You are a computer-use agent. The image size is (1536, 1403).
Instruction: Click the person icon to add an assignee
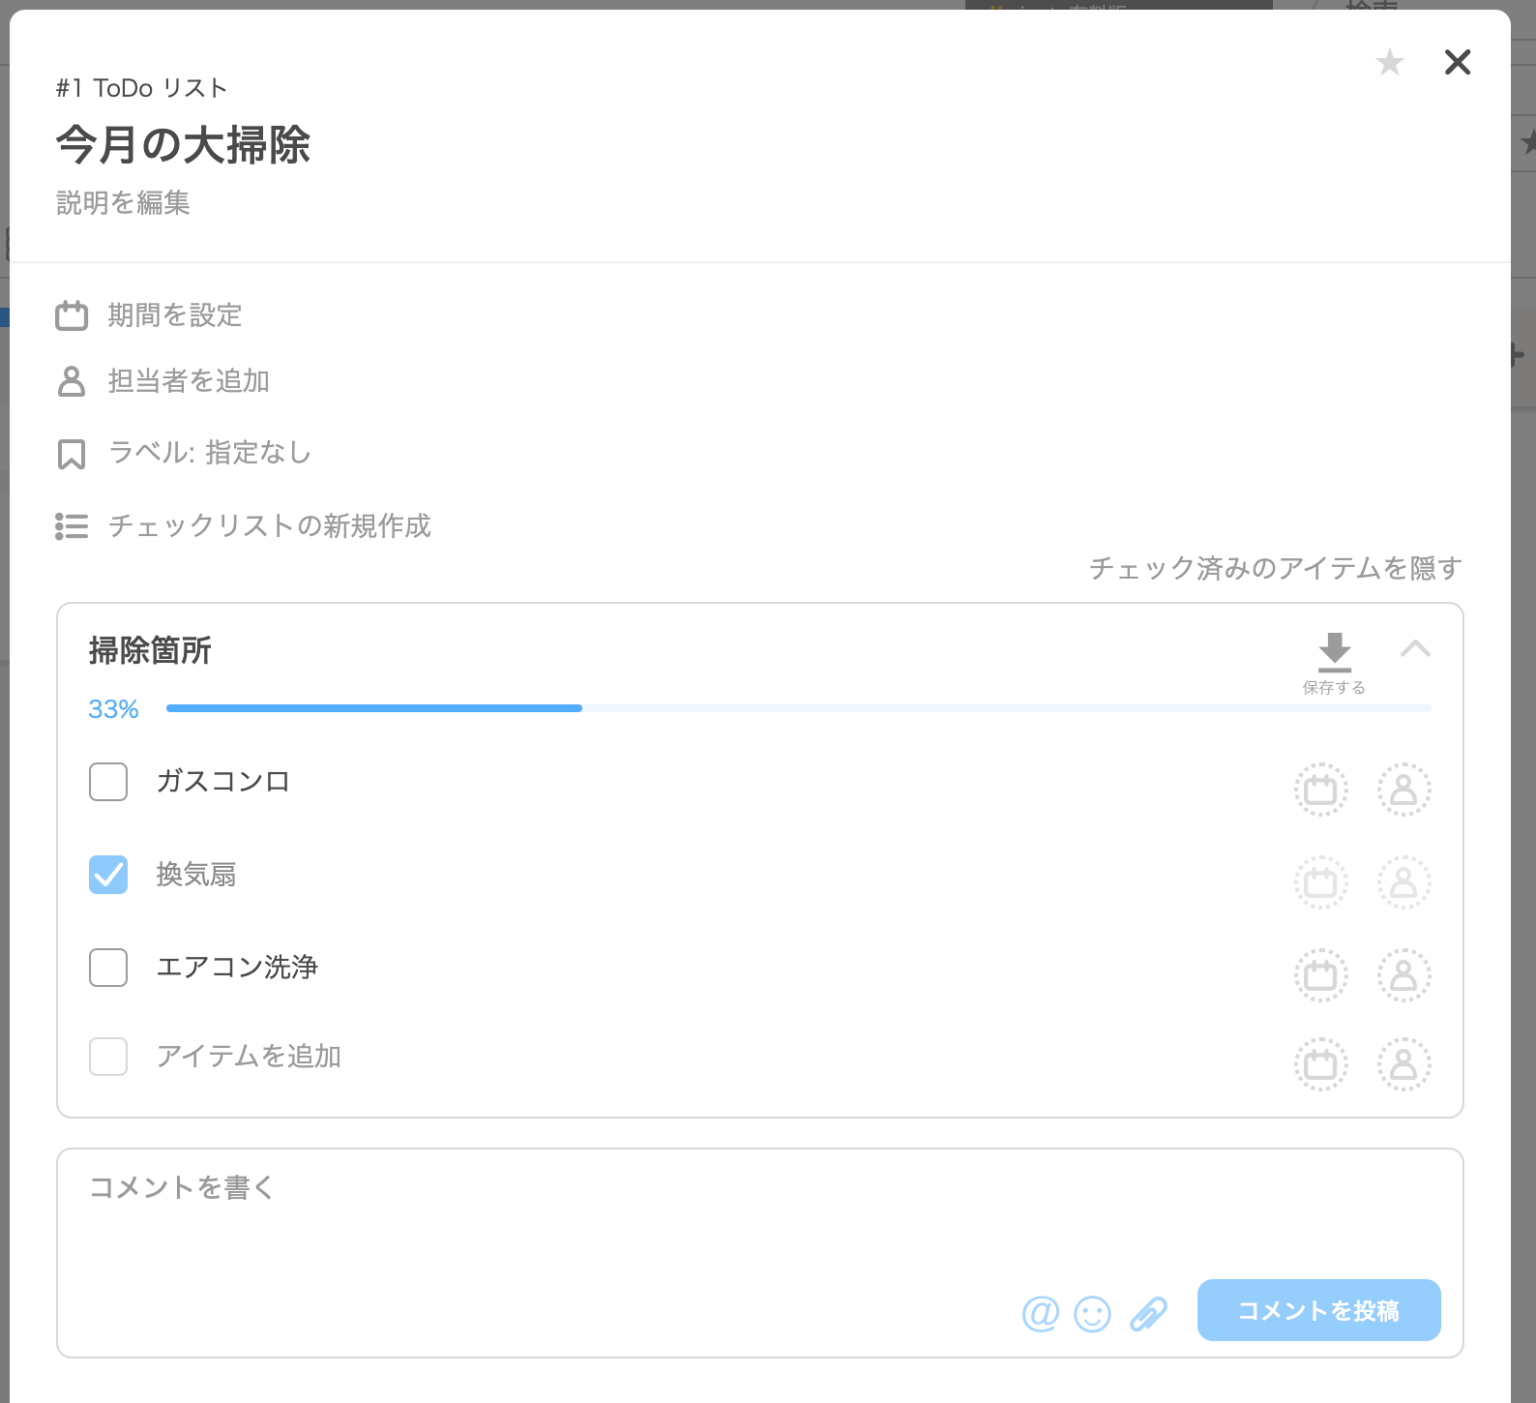(x=71, y=381)
